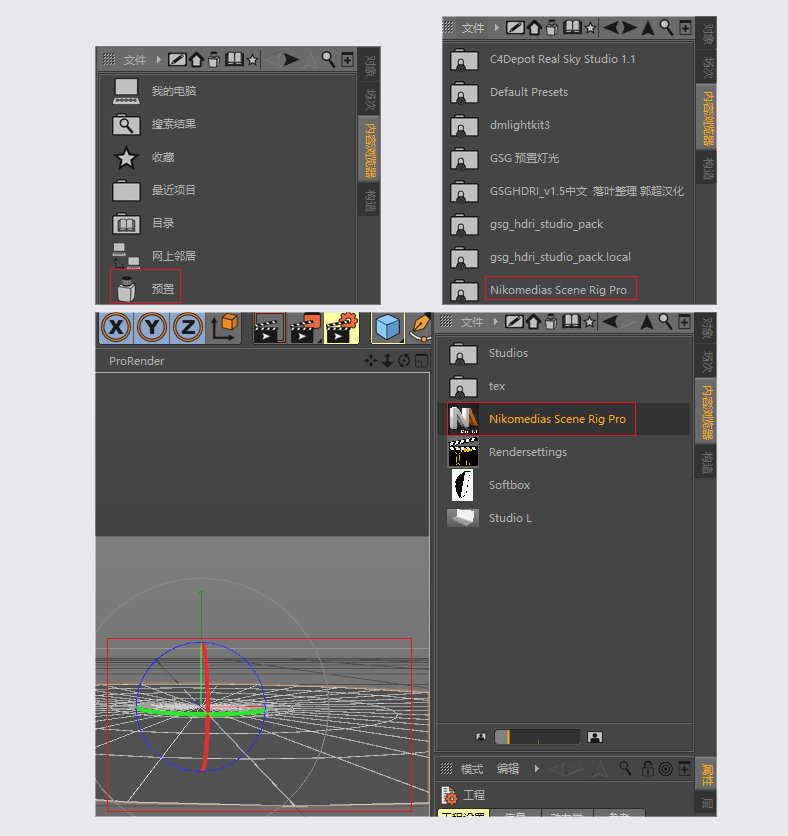This screenshot has height=836, width=788.
Task: Click up arrow in the panel listing Default Presets
Action: click(648, 27)
